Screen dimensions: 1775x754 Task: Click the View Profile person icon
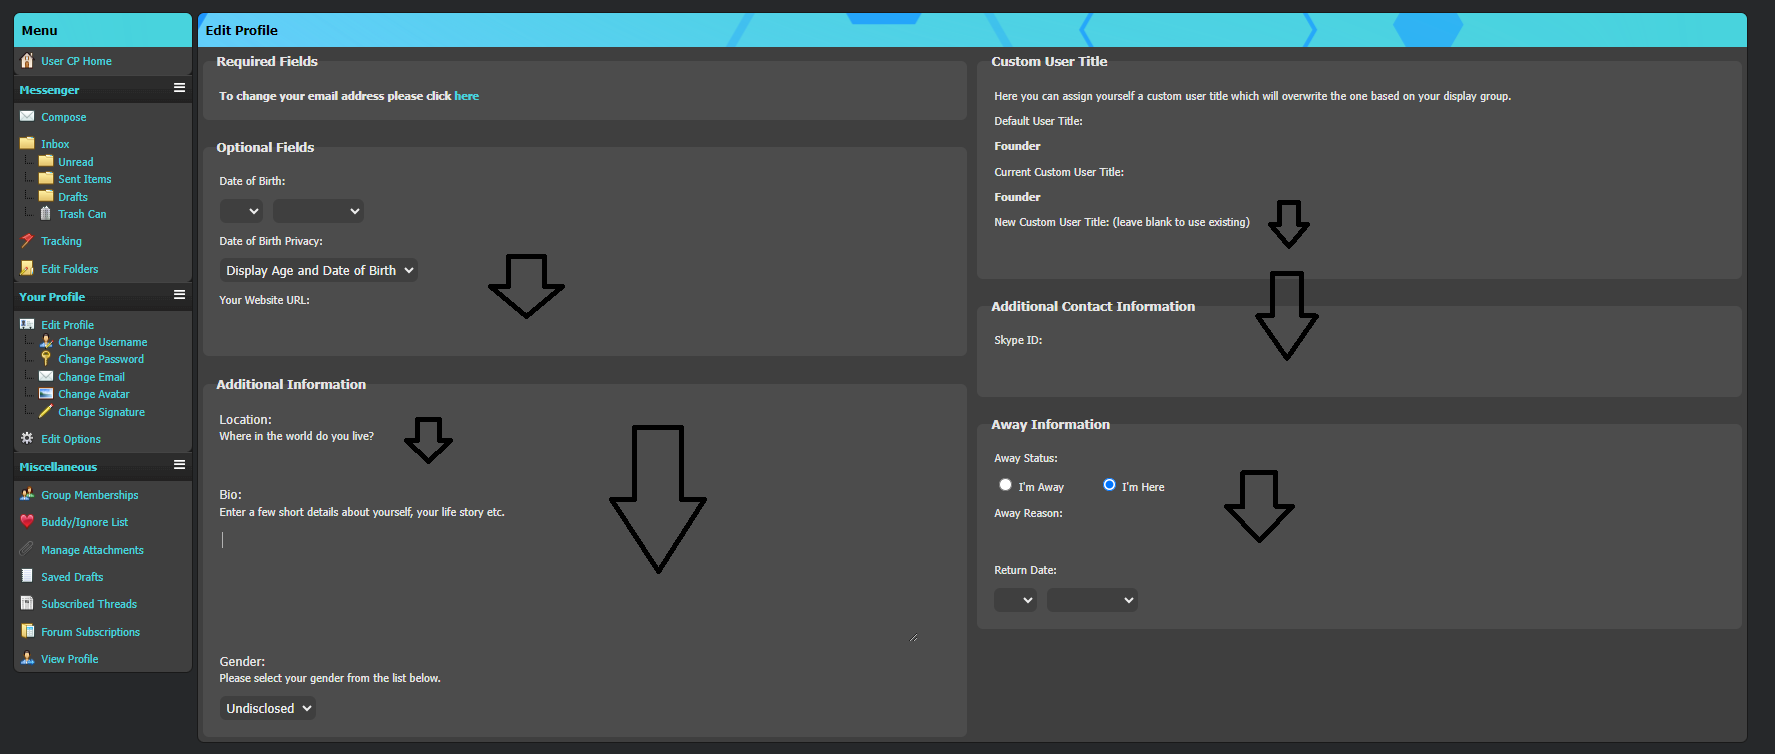click(27, 658)
